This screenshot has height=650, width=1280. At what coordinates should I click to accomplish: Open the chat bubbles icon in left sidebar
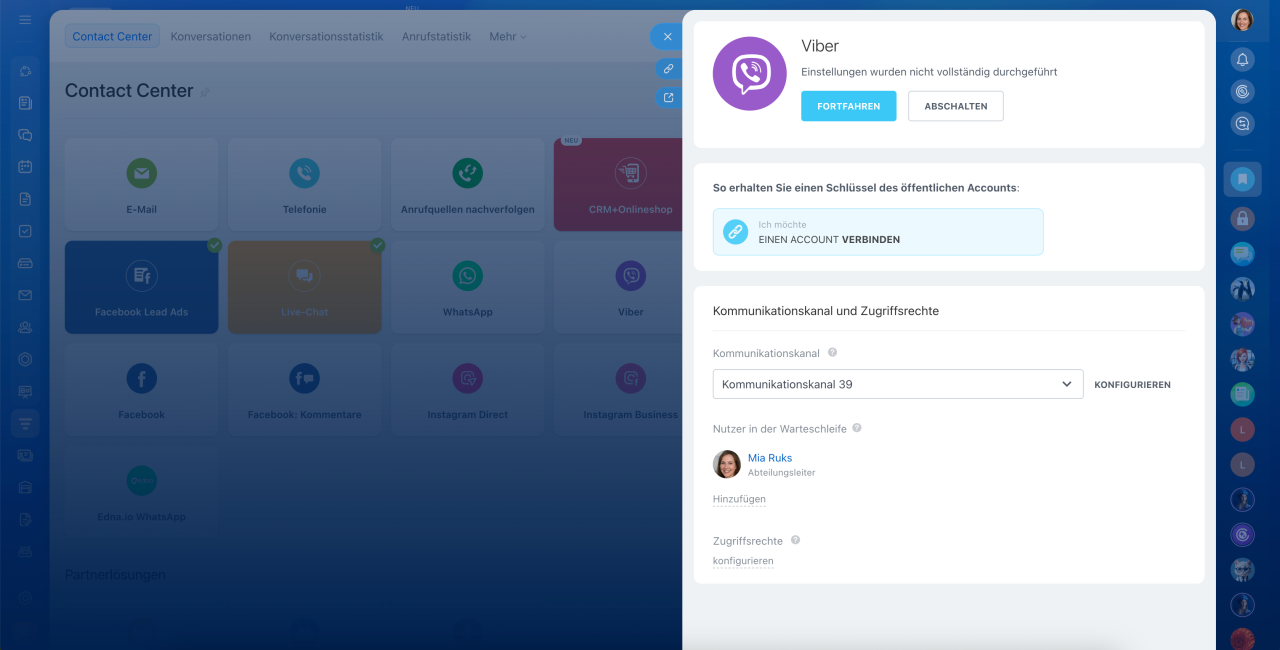pos(25,135)
